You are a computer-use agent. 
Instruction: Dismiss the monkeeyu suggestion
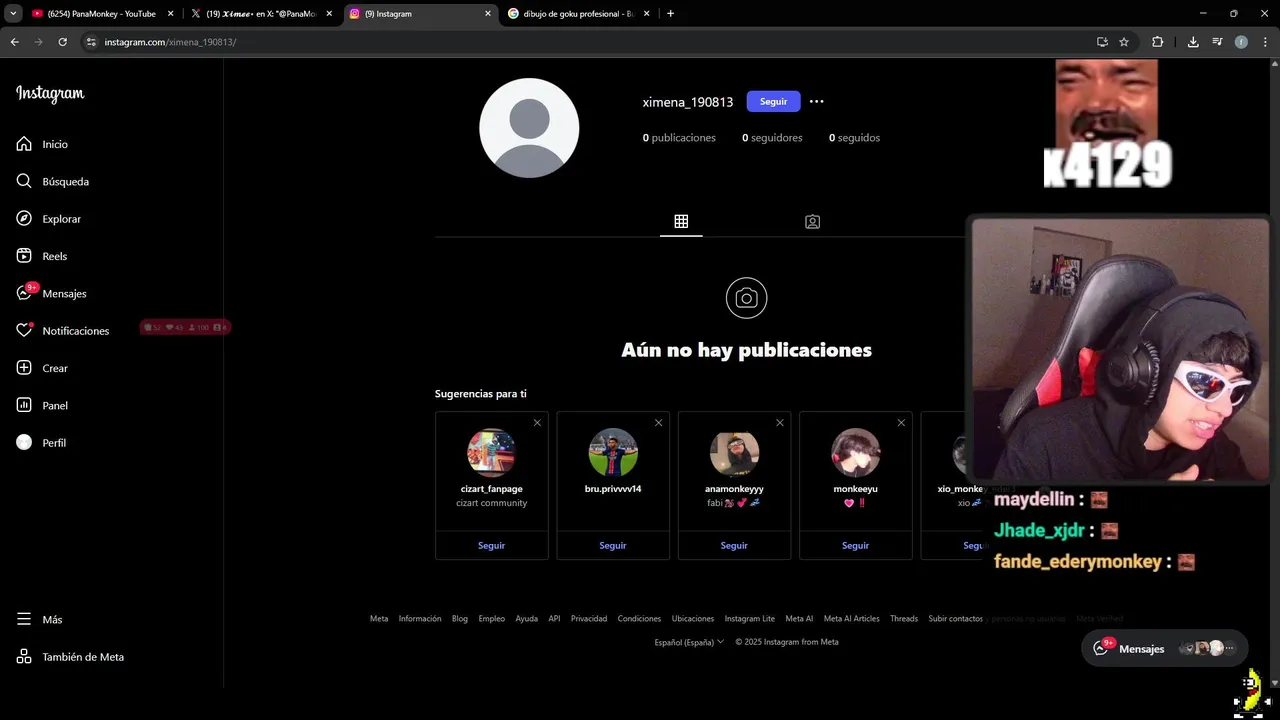click(901, 422)
